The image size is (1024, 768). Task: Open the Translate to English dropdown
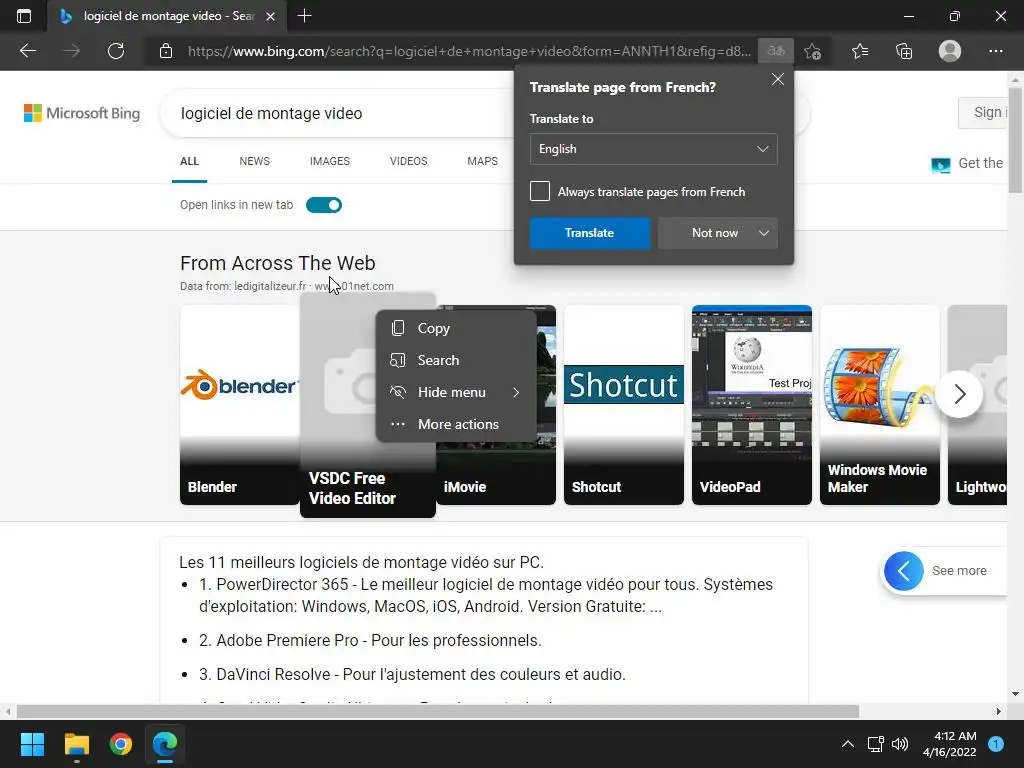coord(653,149)
